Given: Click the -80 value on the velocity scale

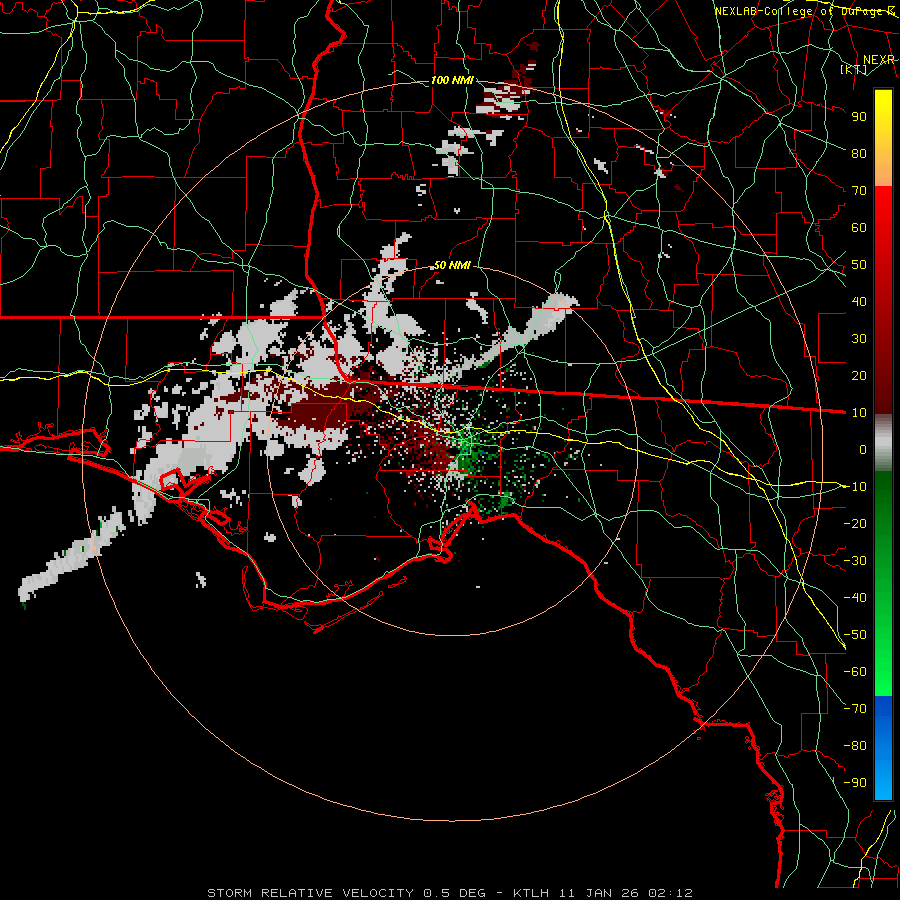Looking at the screenshot, I should click(855, 746).
